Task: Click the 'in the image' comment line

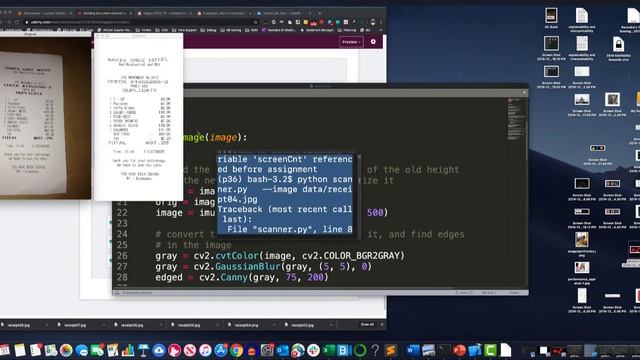Action: (193, 245)
